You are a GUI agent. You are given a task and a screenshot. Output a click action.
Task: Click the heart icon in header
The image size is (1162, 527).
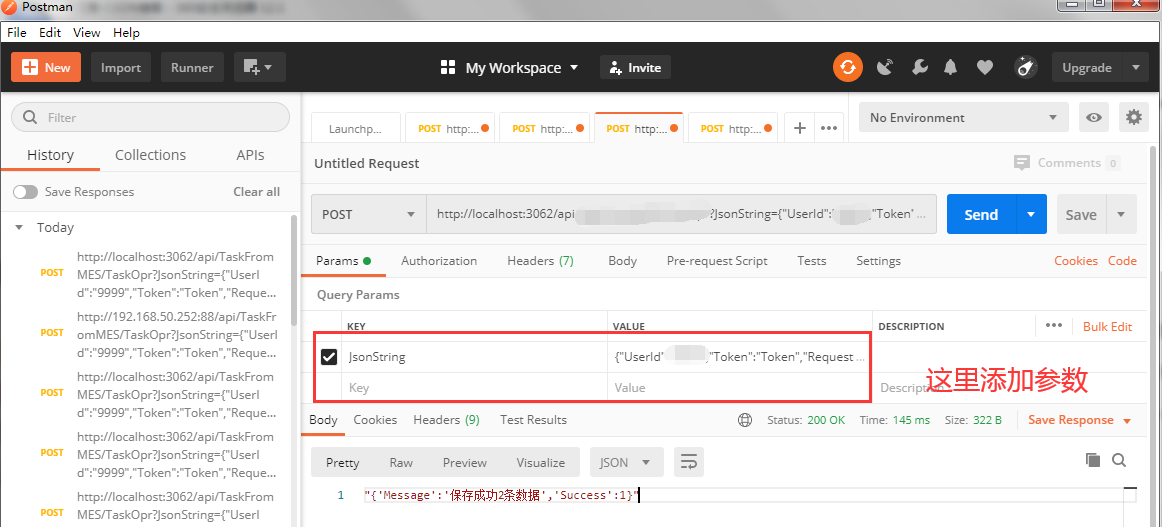pos(984,67)
